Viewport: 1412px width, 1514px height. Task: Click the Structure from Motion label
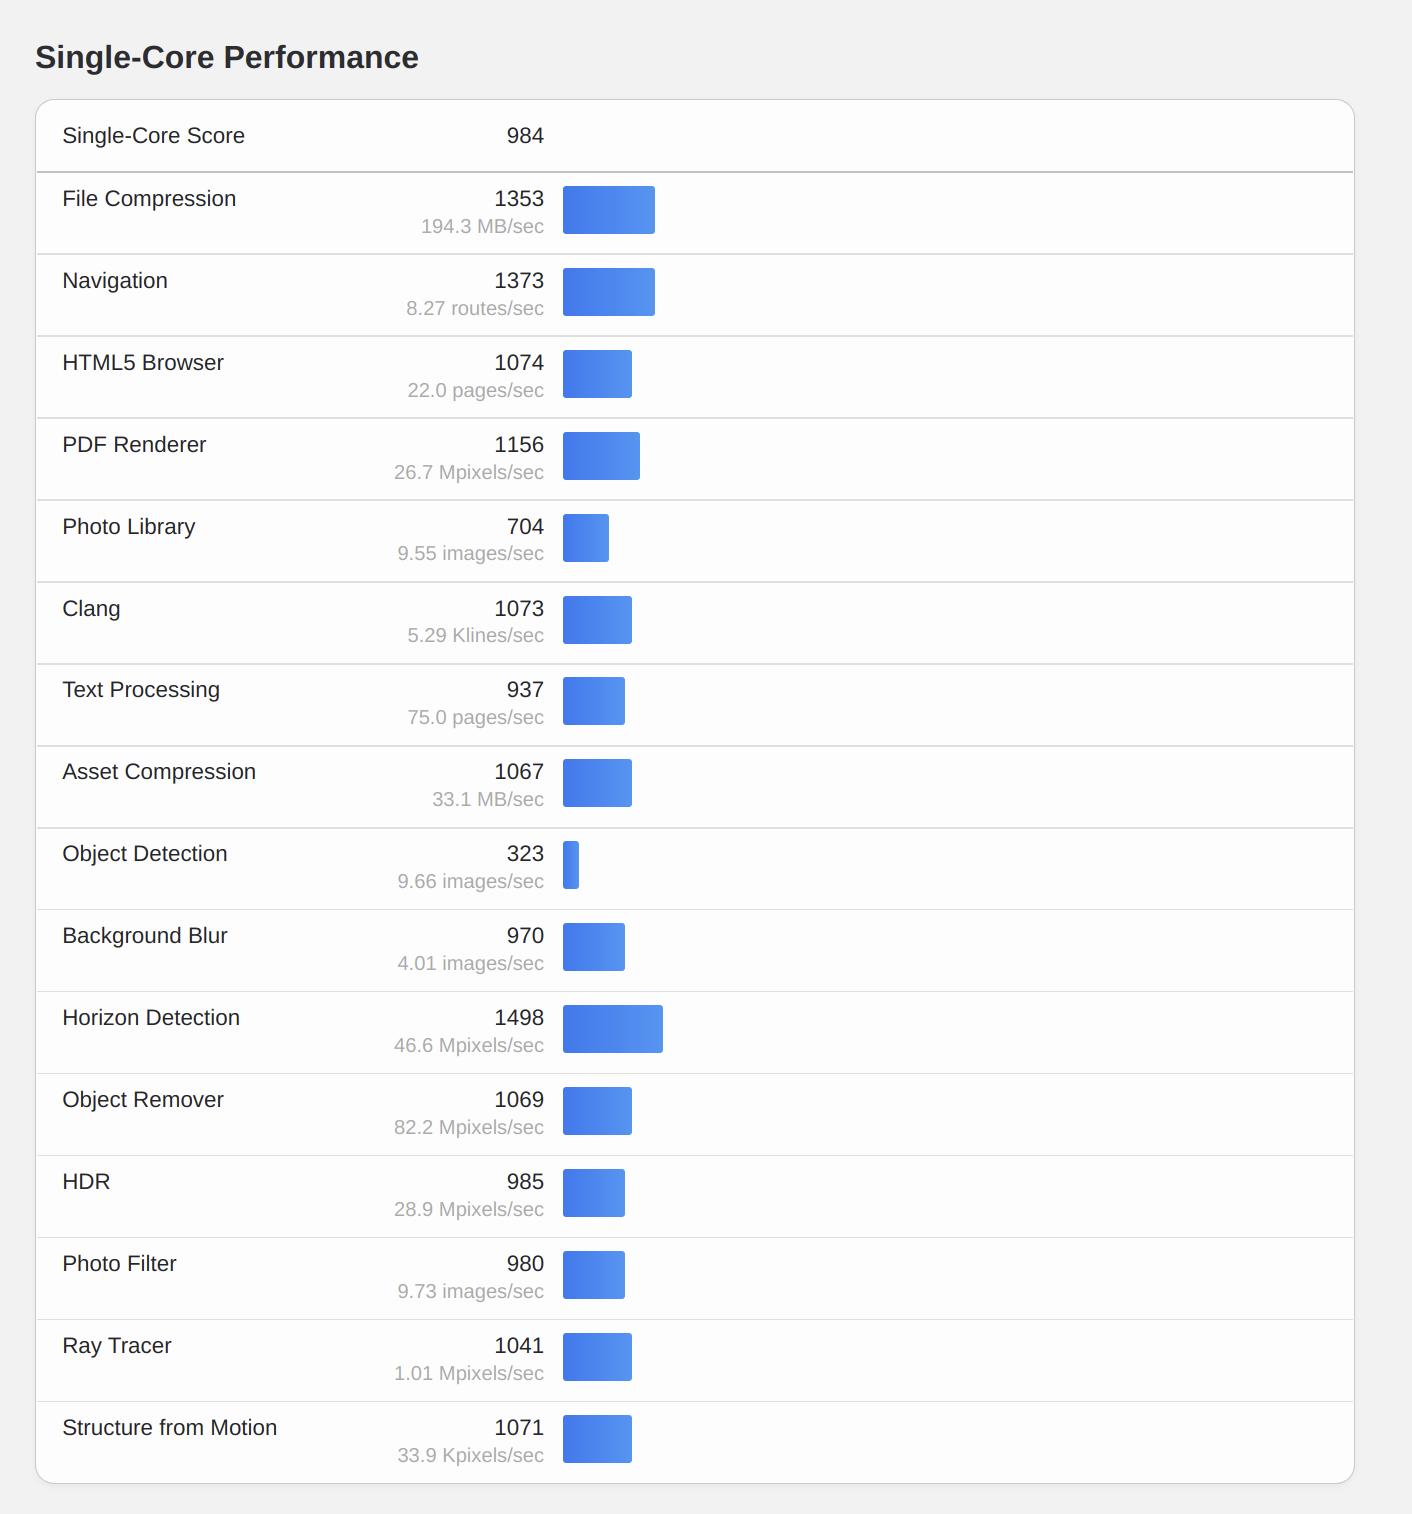coord(169,1428)
